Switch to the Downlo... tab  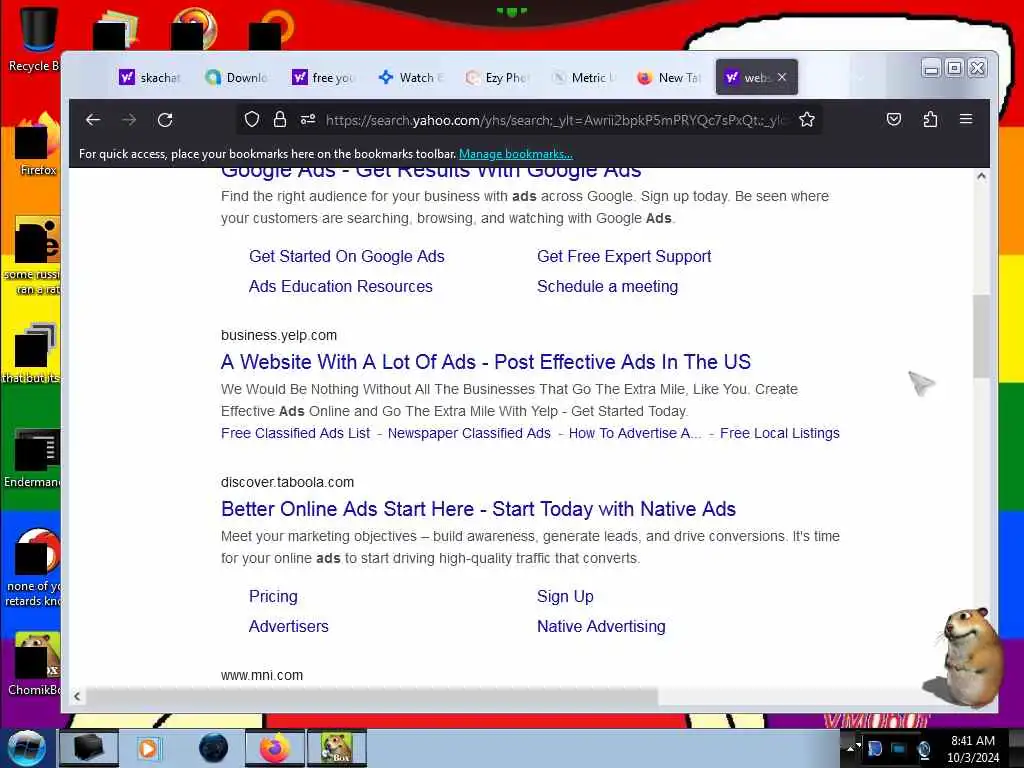click(x=236, y=78)
